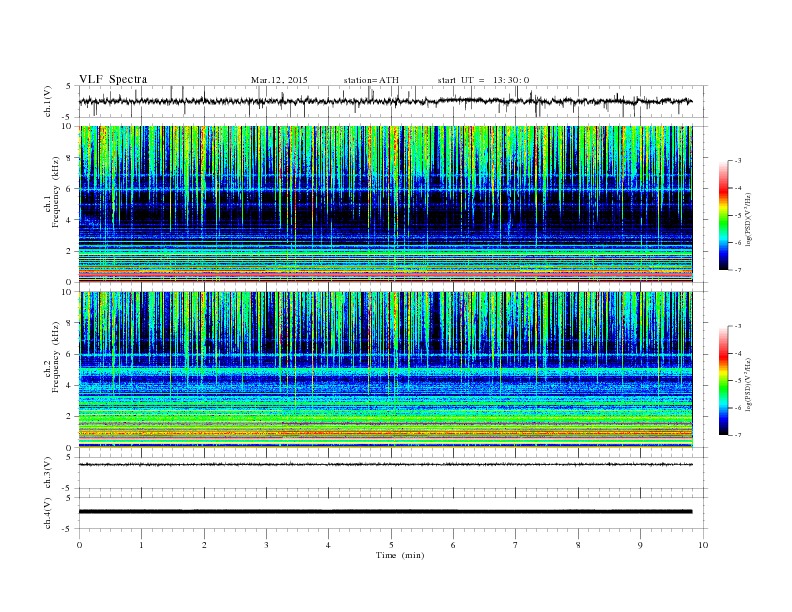Click the "ch.3(V)" y-axis label
The width and height of the screenshot is (792, 612).
(x=47, y=473)
